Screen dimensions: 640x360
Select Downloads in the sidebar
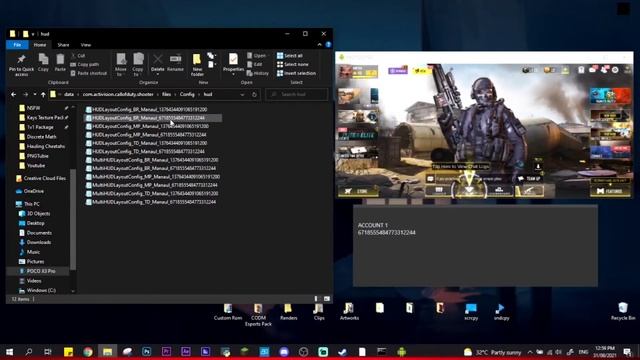38,242
